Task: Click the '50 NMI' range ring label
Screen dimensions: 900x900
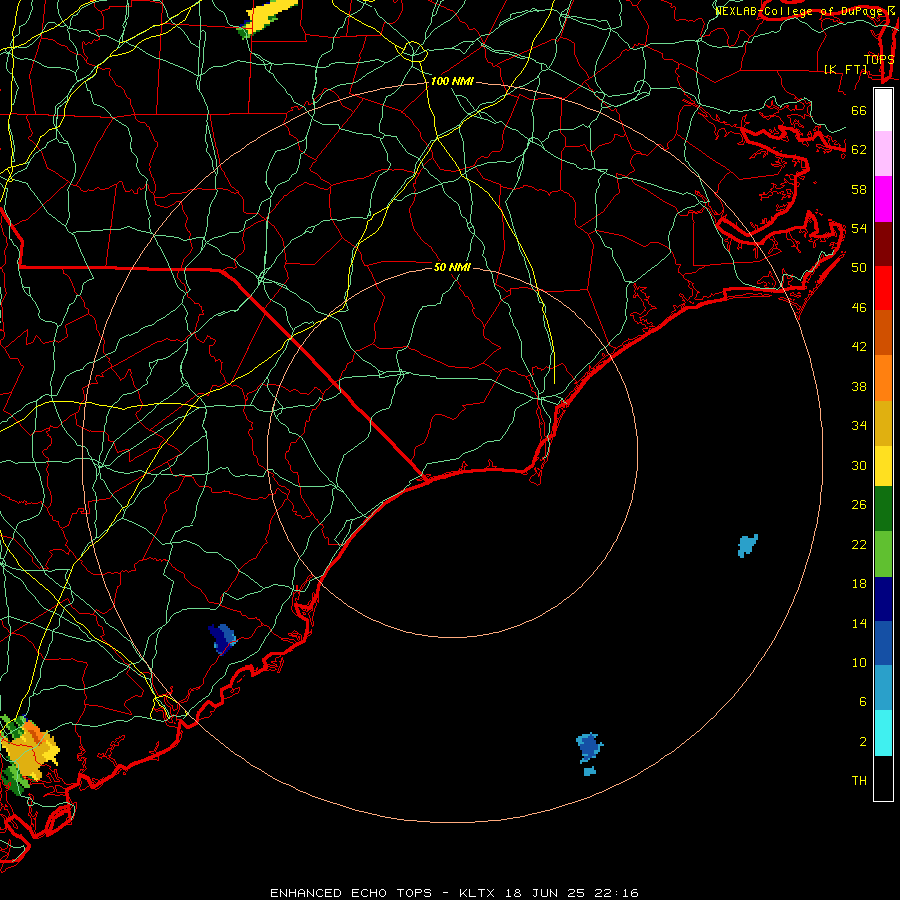Action: (x=452, y=267)
